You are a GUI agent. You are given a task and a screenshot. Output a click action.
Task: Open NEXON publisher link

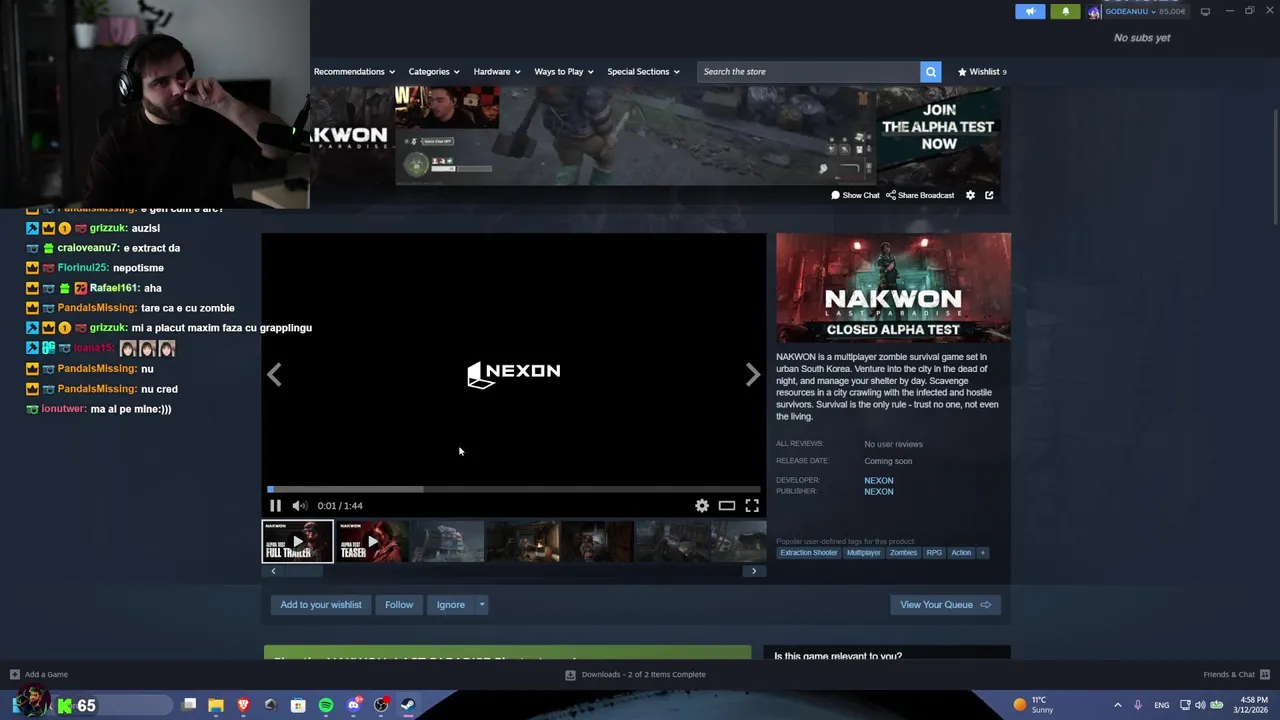pyautogui.click(x=879, y=492)
